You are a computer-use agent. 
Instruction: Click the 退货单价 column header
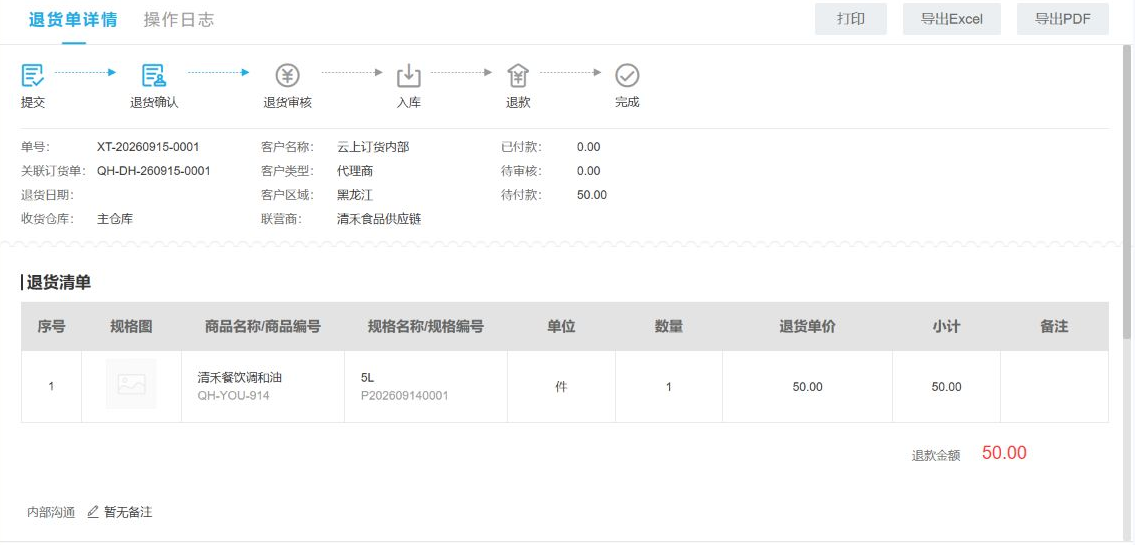(x=807, y=326)
